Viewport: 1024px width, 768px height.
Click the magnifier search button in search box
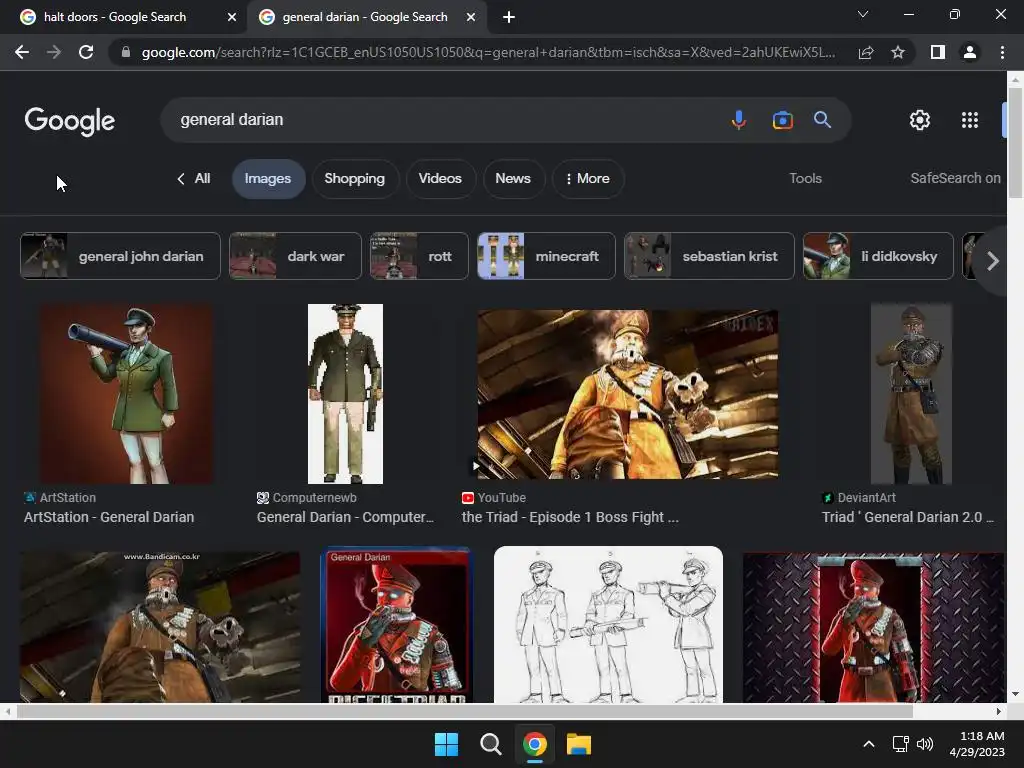(822, 120)
